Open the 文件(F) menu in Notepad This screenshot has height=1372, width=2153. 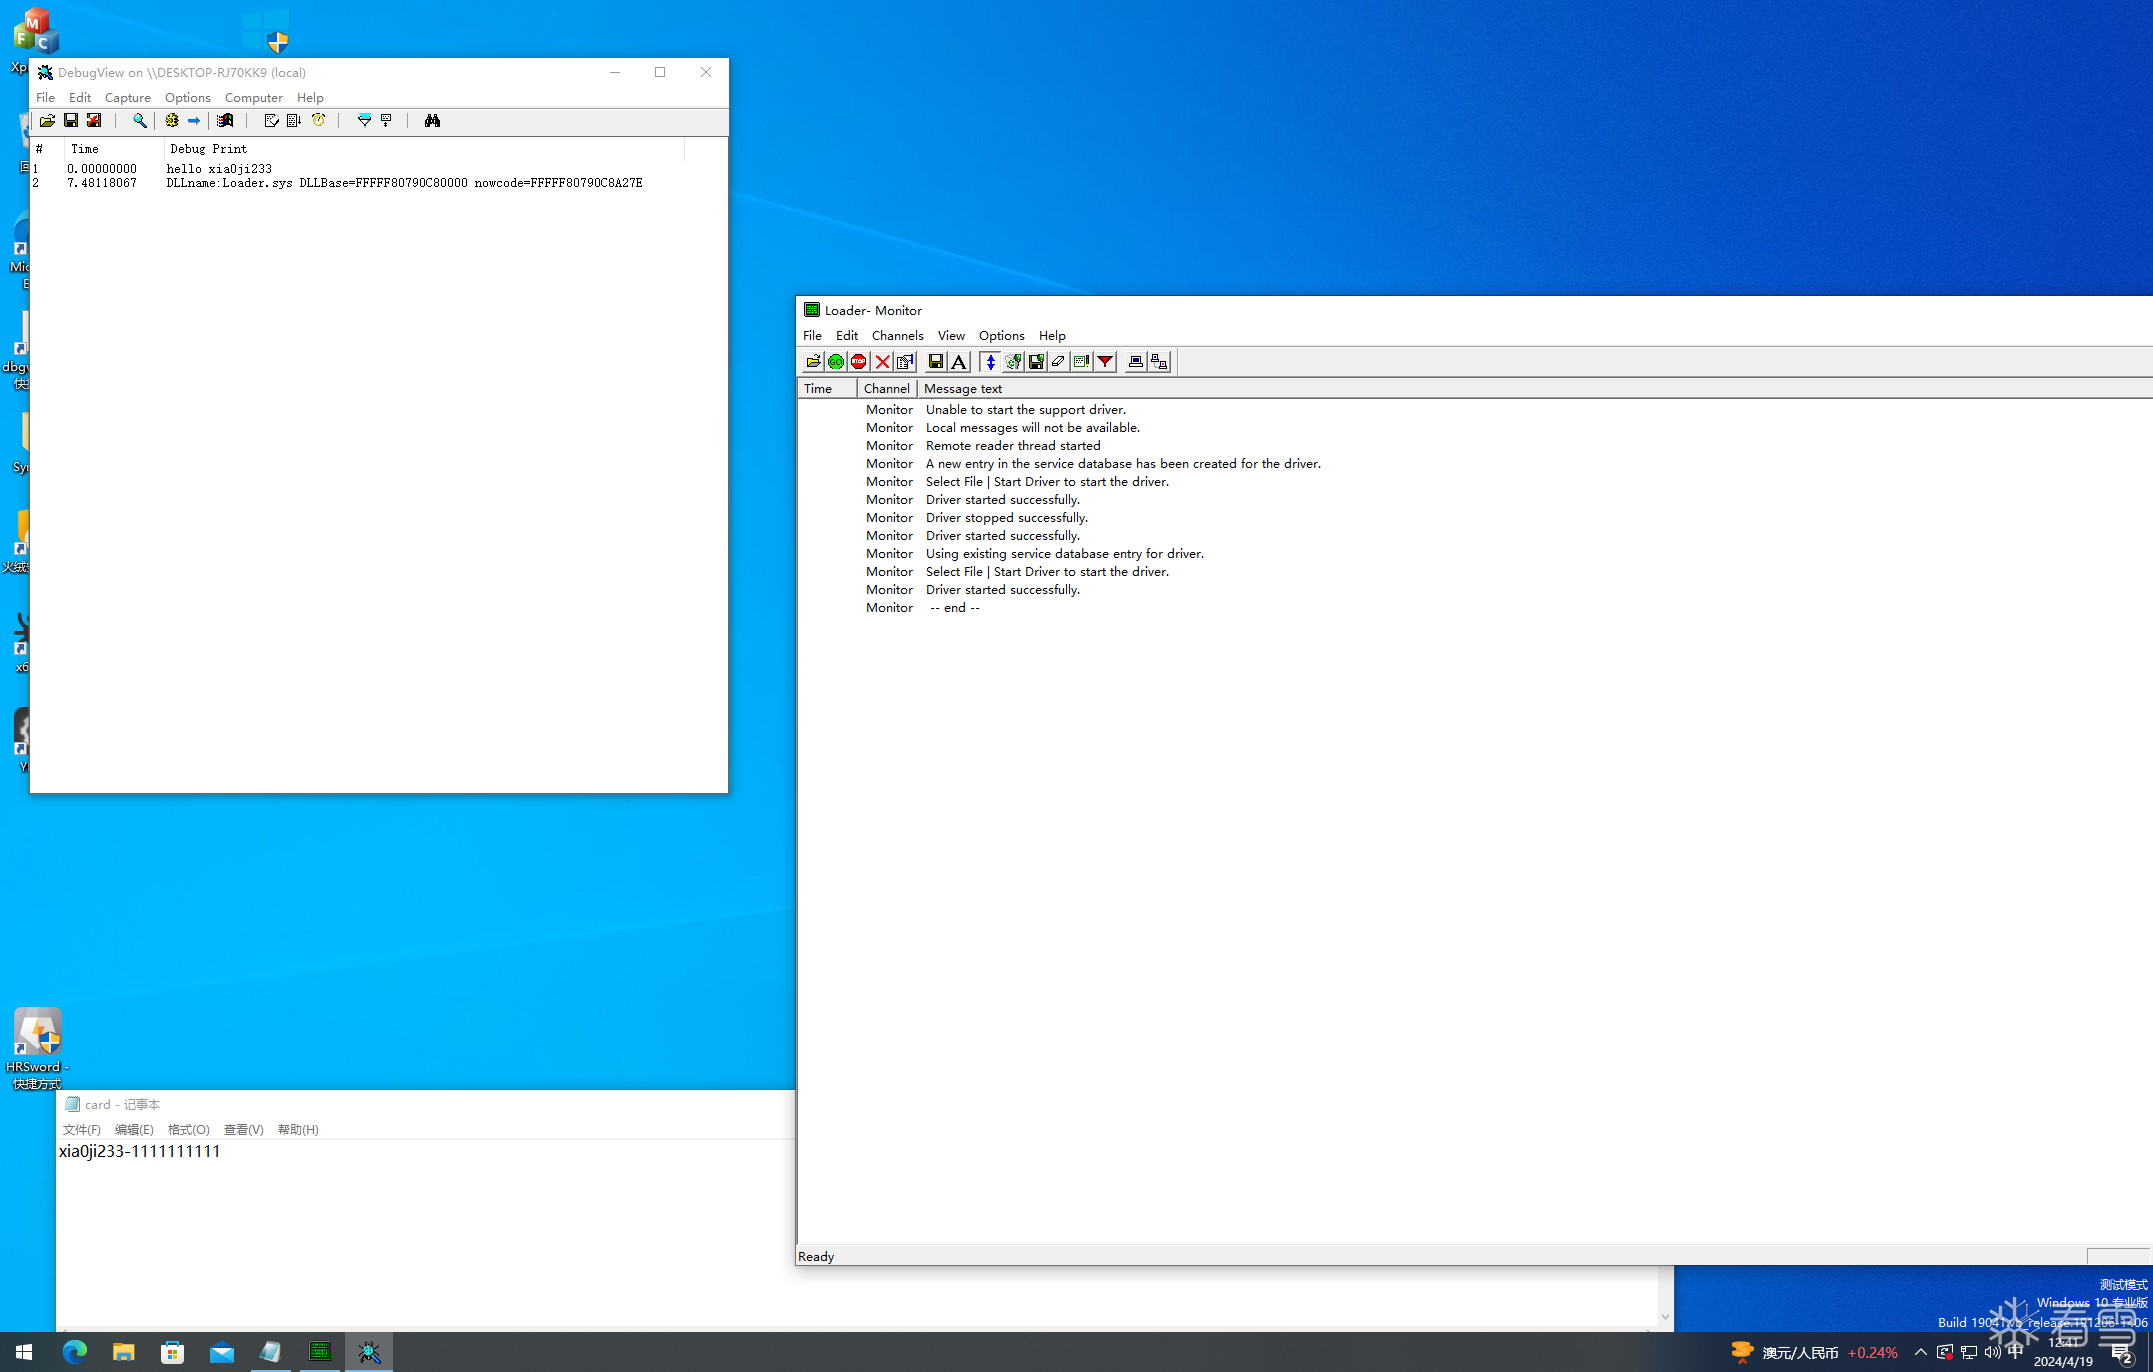coord(82,1130)
